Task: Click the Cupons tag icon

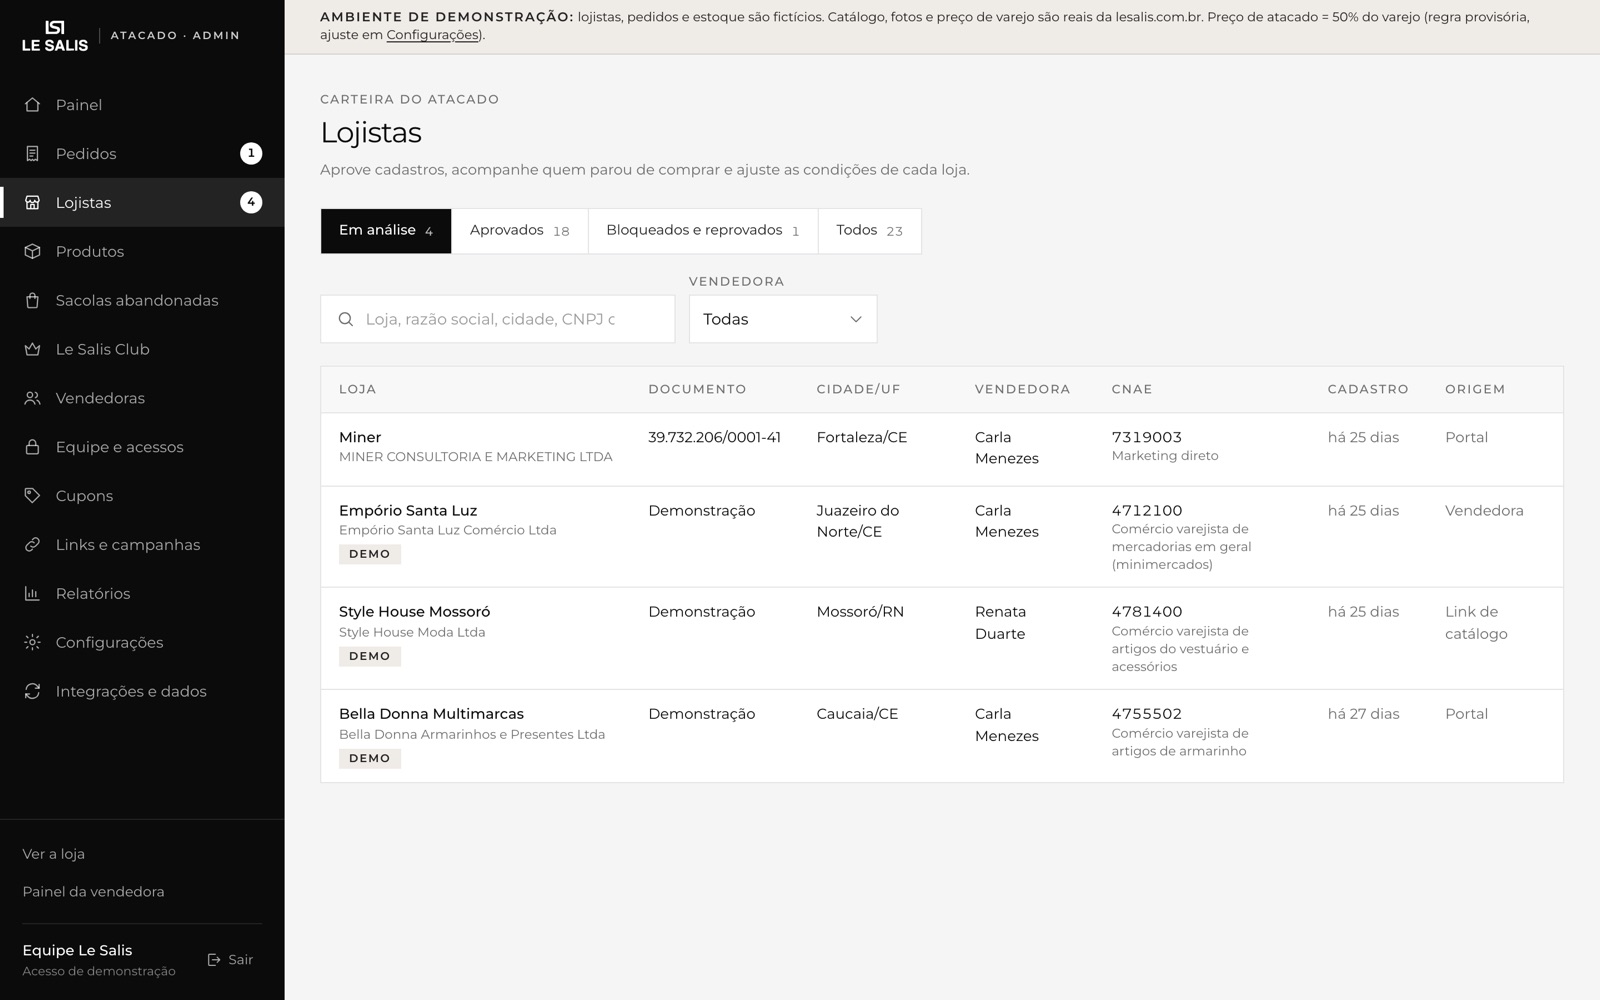Action: [x=32, y=496]
